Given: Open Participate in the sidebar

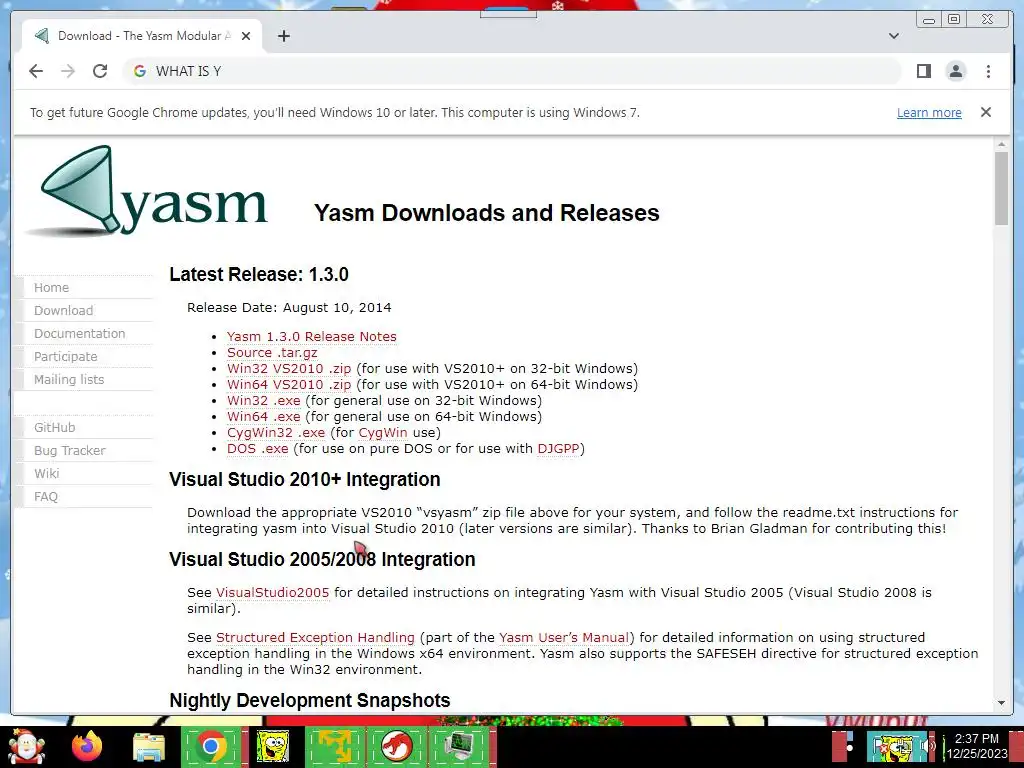Looking at the screenshot, I should (65, 356).
